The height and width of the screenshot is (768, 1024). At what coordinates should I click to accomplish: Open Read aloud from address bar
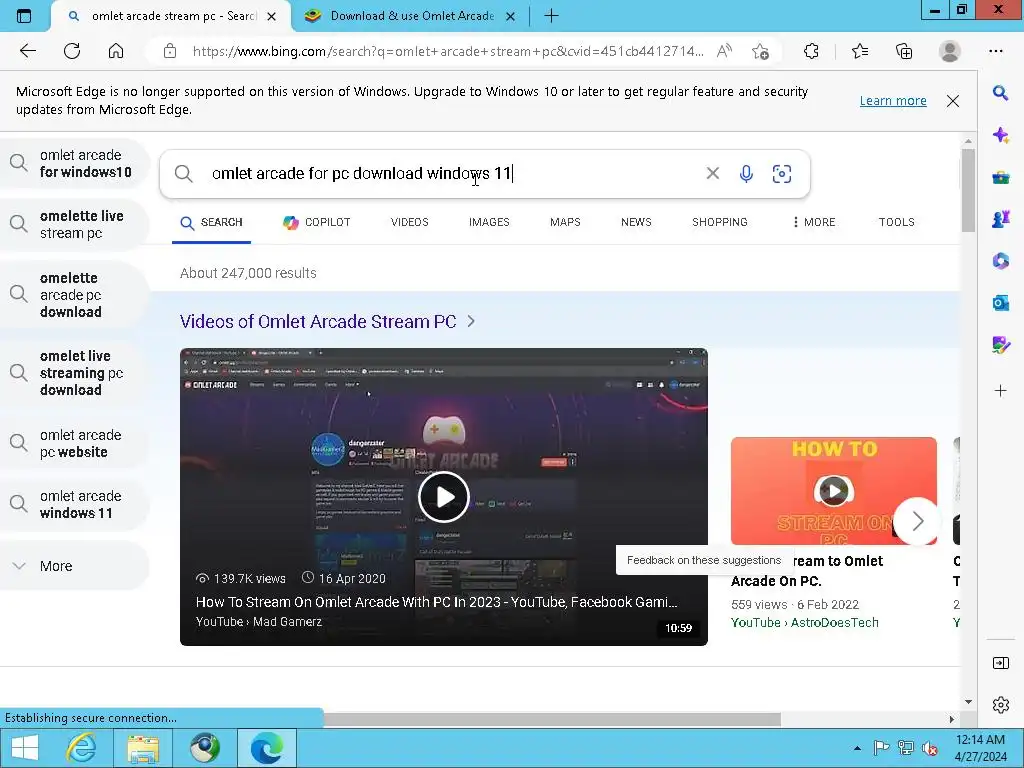tap(724, 51)
